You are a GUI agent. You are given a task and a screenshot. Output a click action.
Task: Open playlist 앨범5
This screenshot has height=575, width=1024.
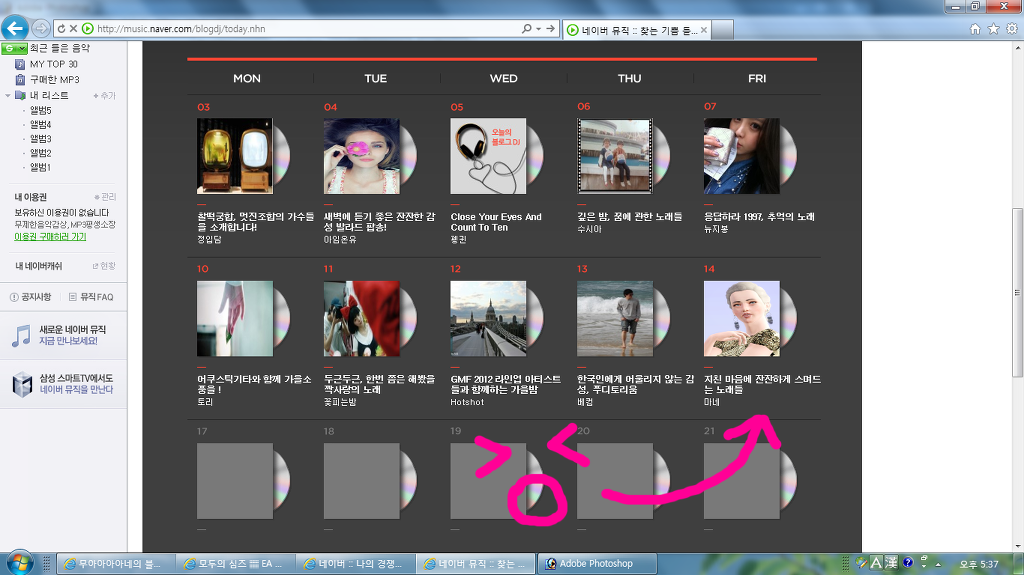pos(40,110)
